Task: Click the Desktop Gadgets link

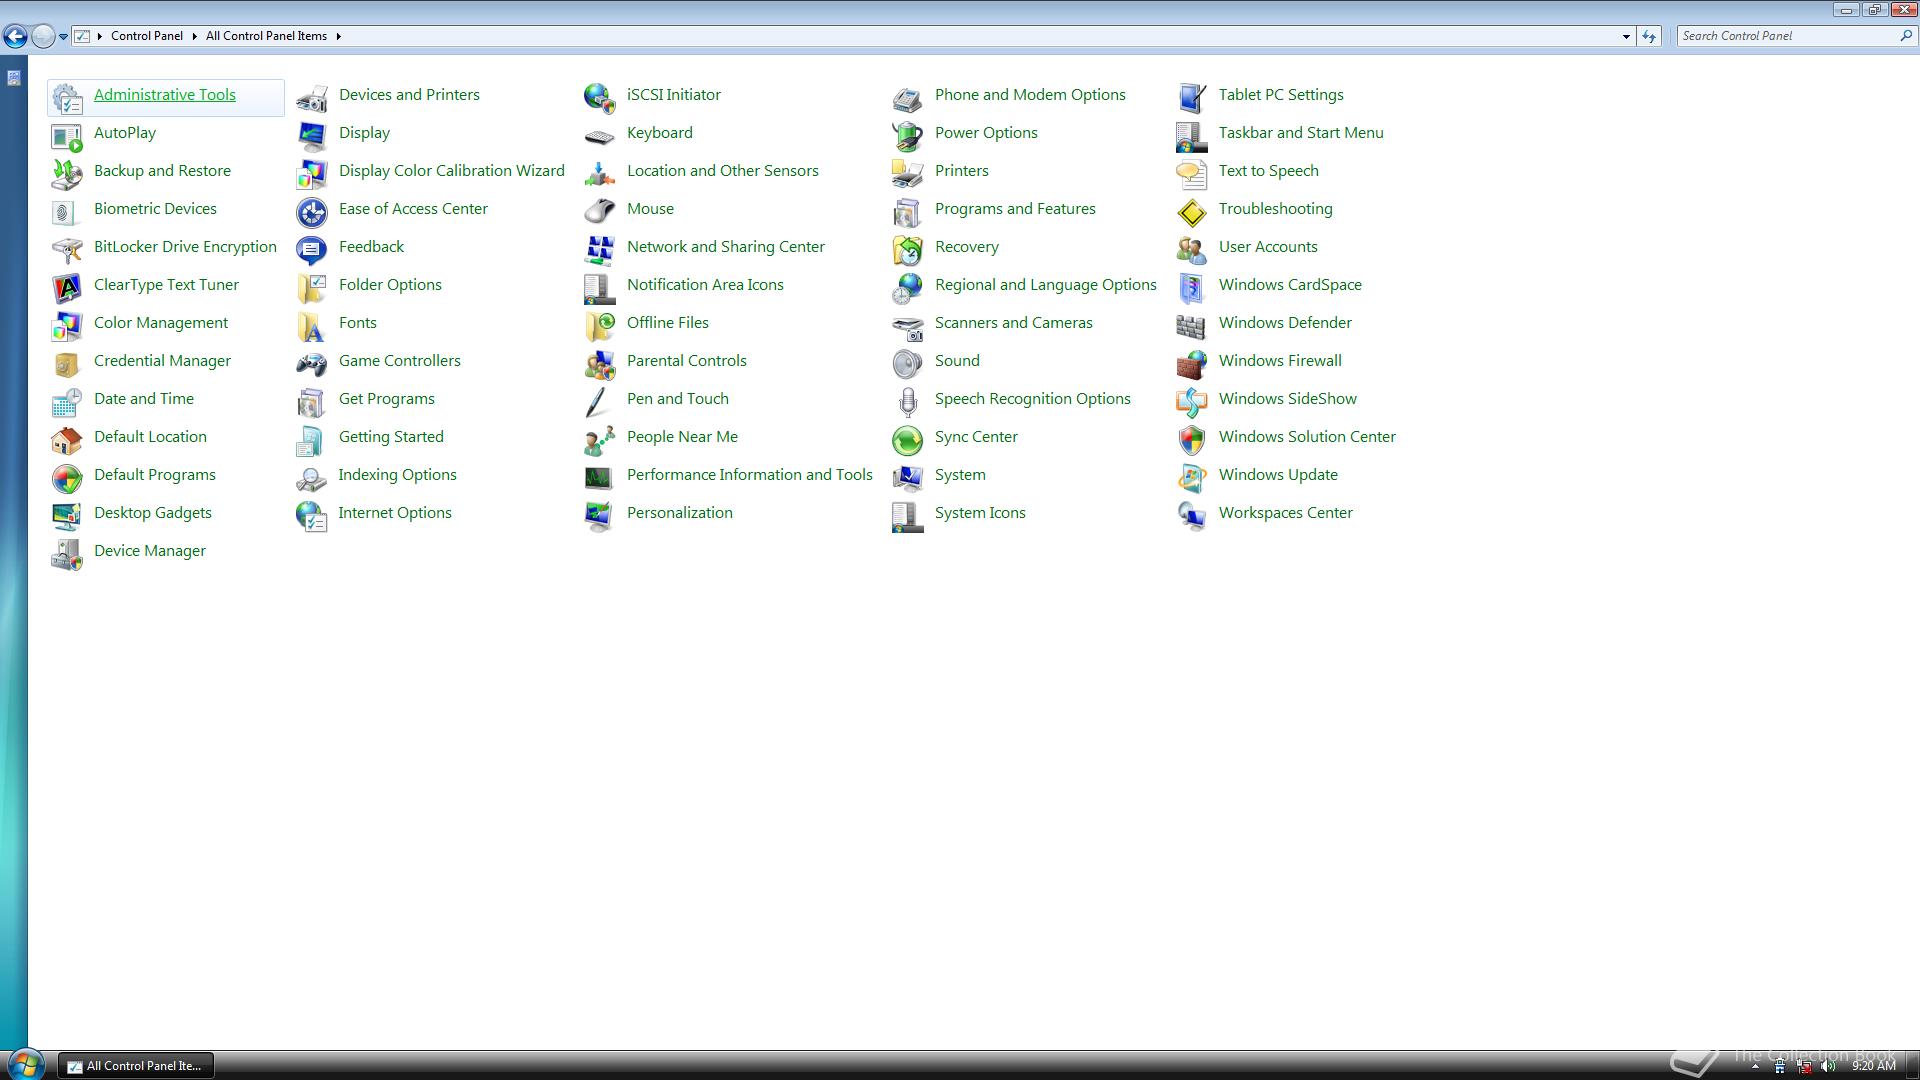Action: point(153,513)
